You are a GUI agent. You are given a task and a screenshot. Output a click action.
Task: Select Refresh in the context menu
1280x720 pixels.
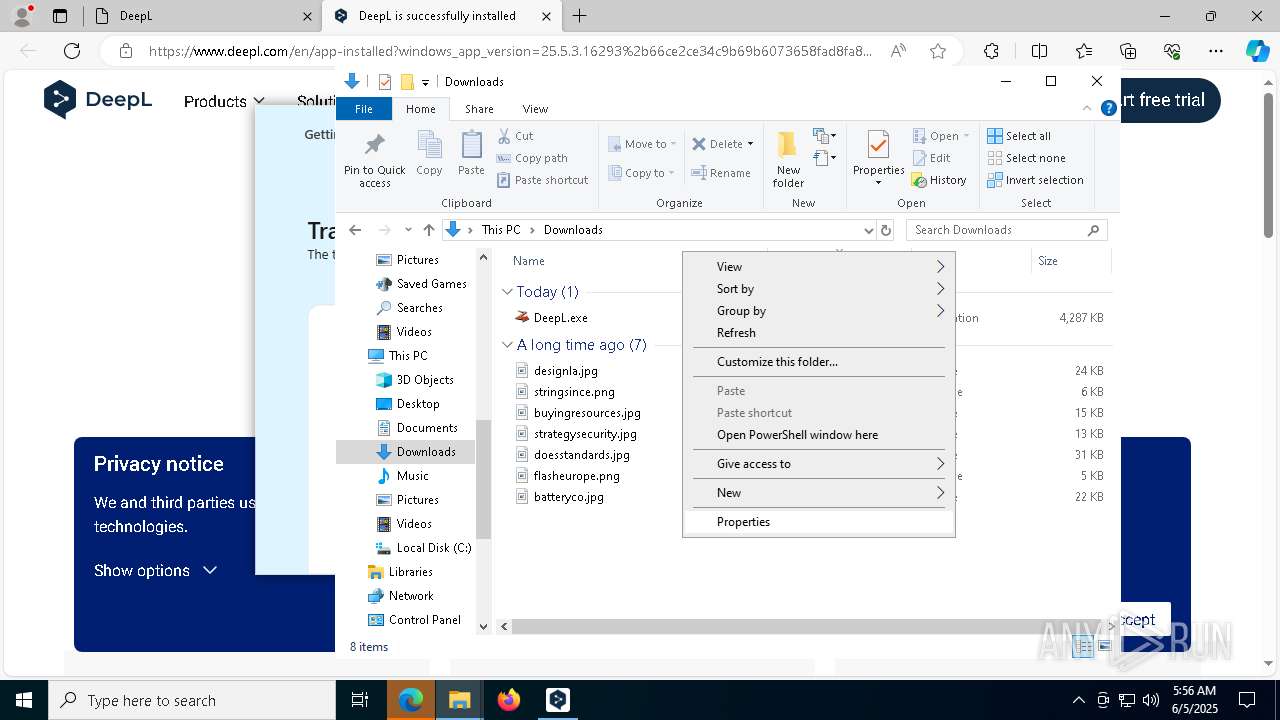(x=819, y=333)
